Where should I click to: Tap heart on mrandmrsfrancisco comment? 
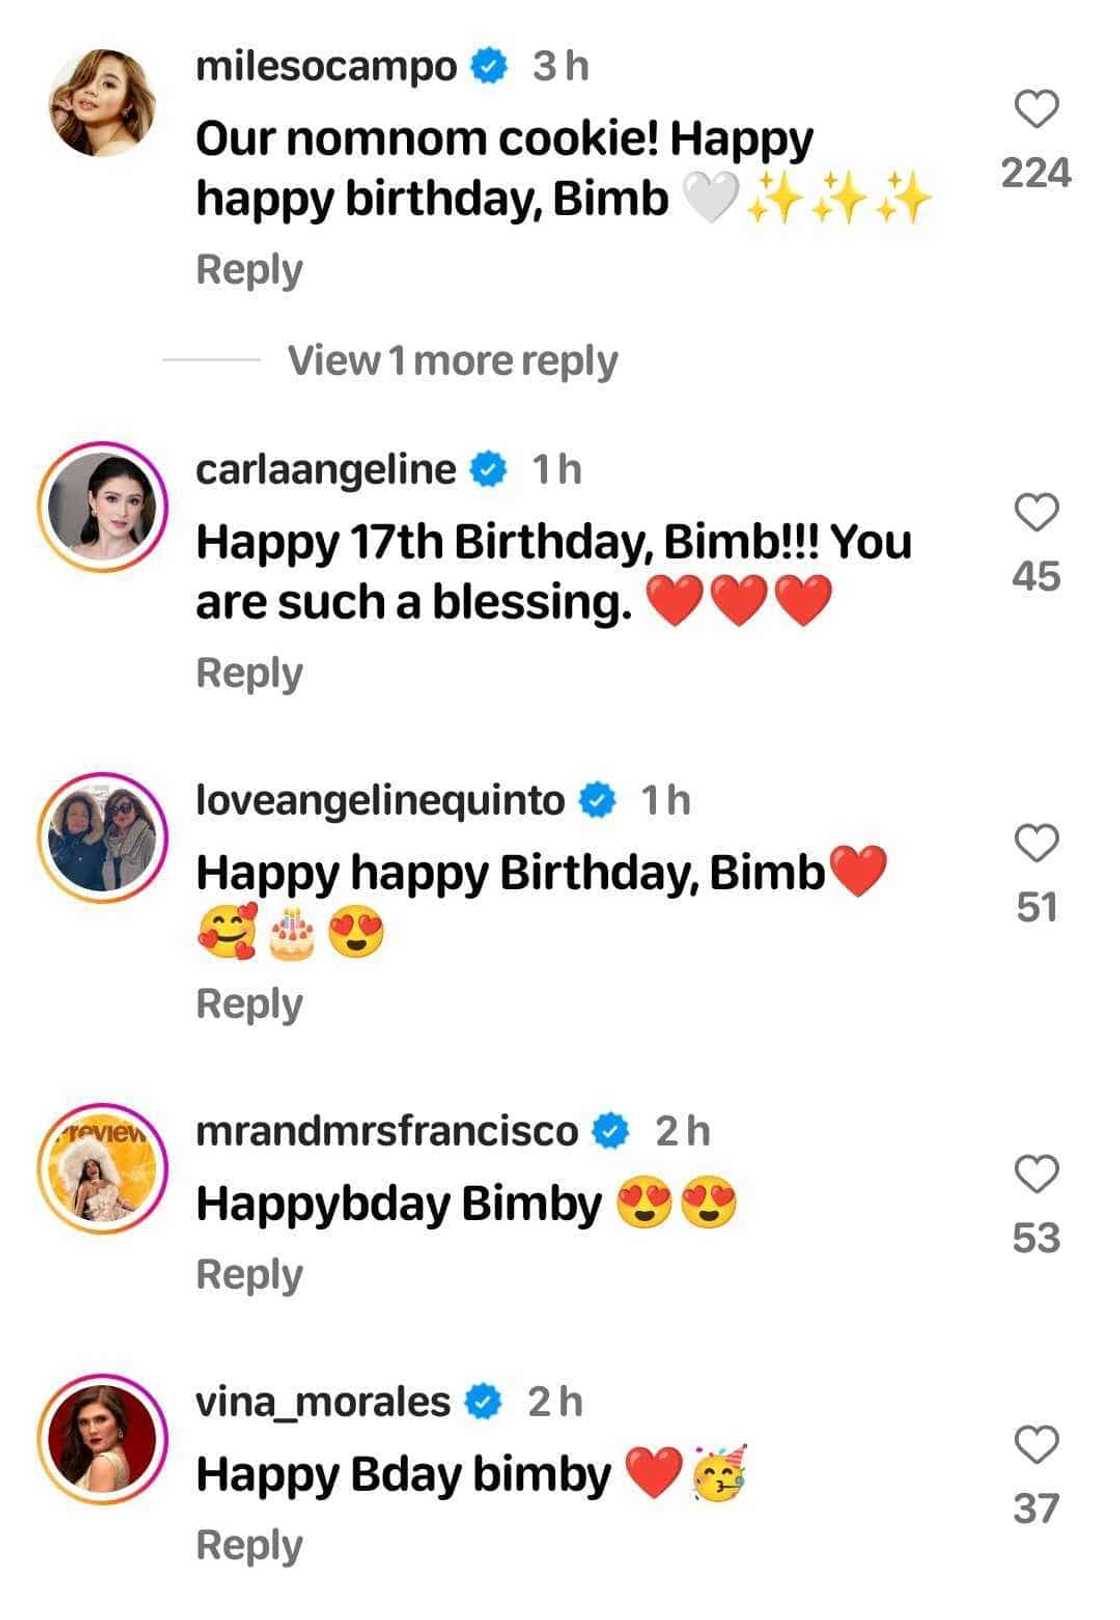[1036, 1173]
